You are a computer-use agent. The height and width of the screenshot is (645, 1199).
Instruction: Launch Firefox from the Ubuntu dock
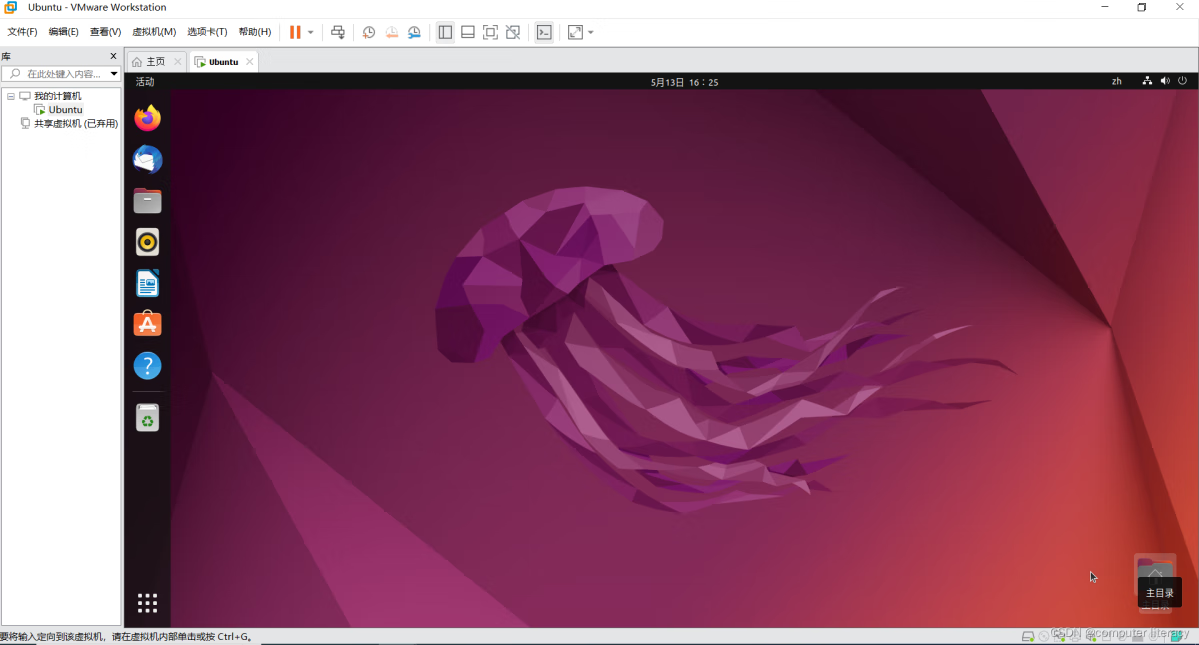pos(147,118)
